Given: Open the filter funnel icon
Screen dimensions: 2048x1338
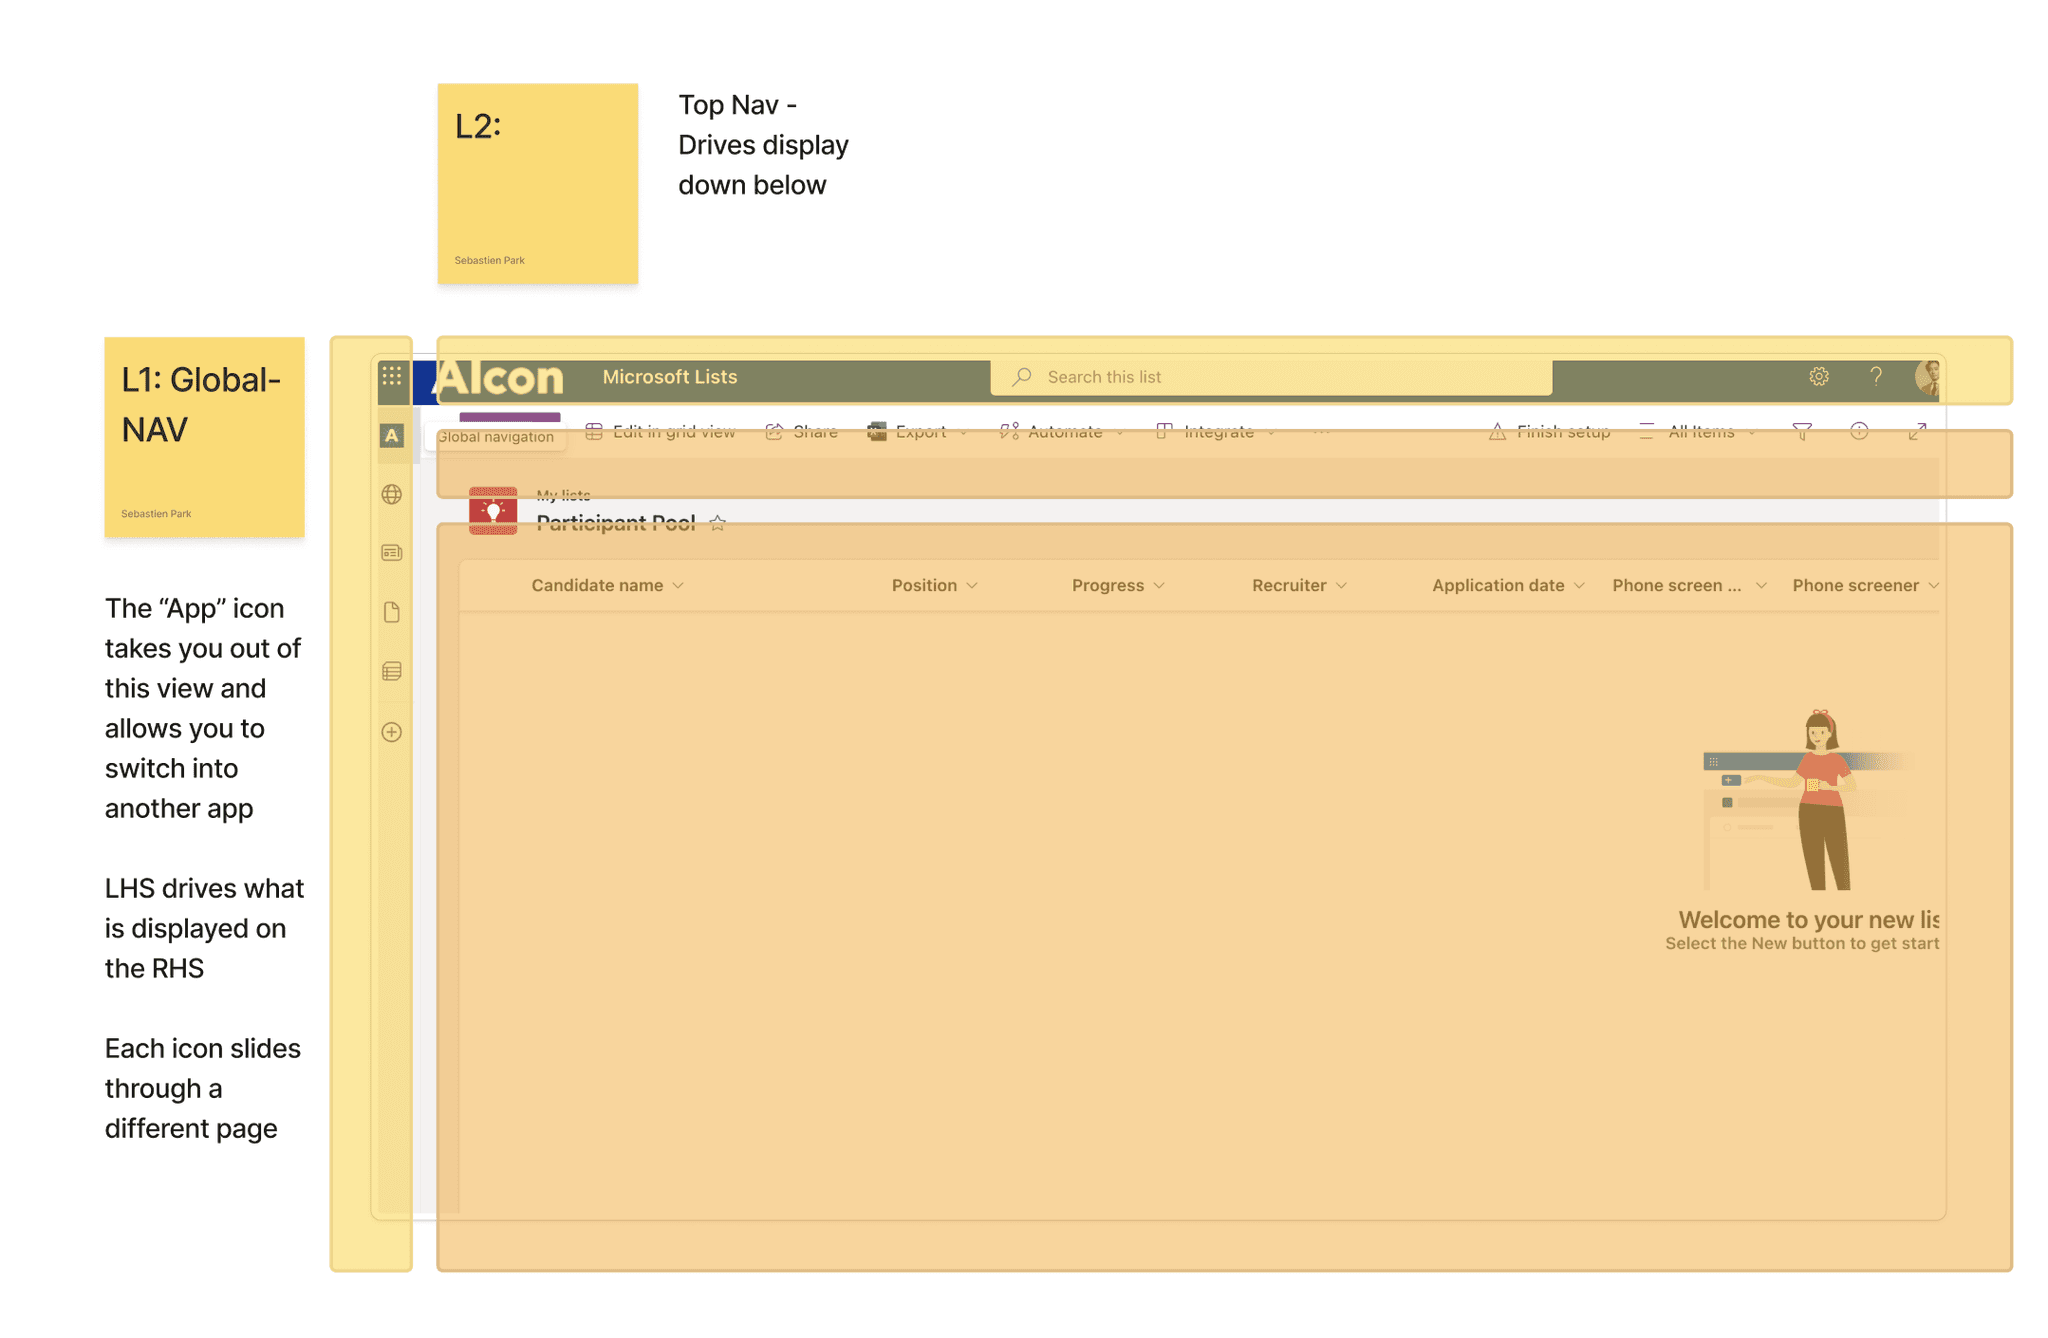Looking at the screenshot, I should pyautogui.click(x=1802, y=432).
